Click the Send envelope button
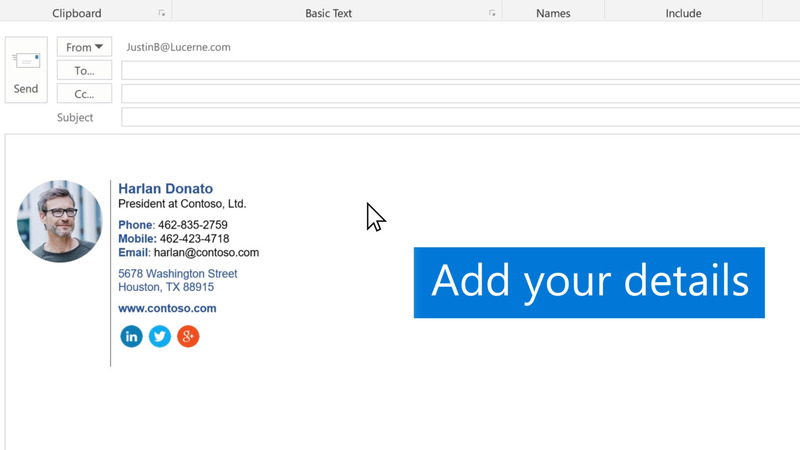This screenshot has width=800, height=450. pos(26,70)
